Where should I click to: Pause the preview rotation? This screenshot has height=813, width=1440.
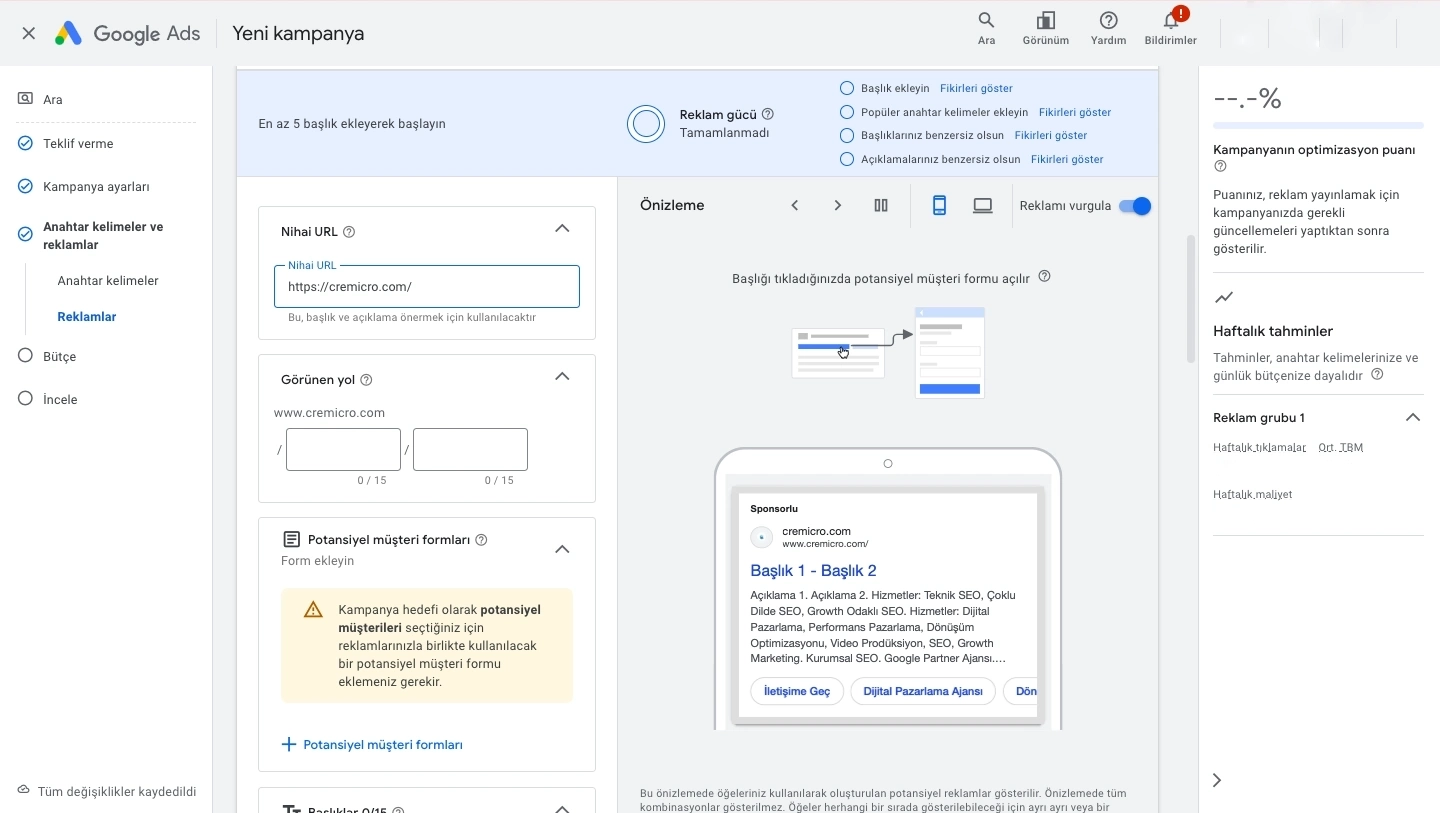[x=881, y=205]
